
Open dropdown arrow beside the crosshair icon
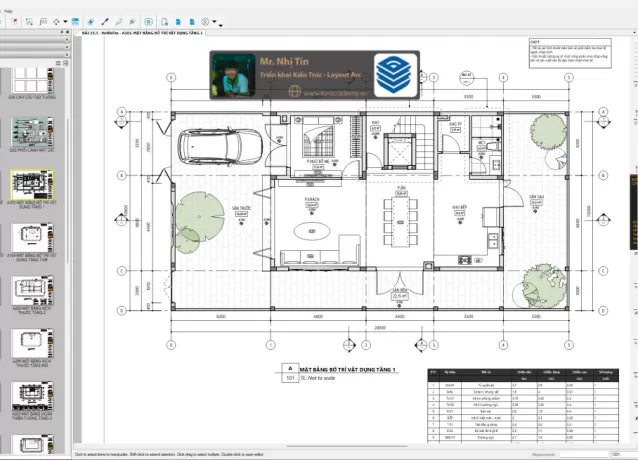[65, 22]
